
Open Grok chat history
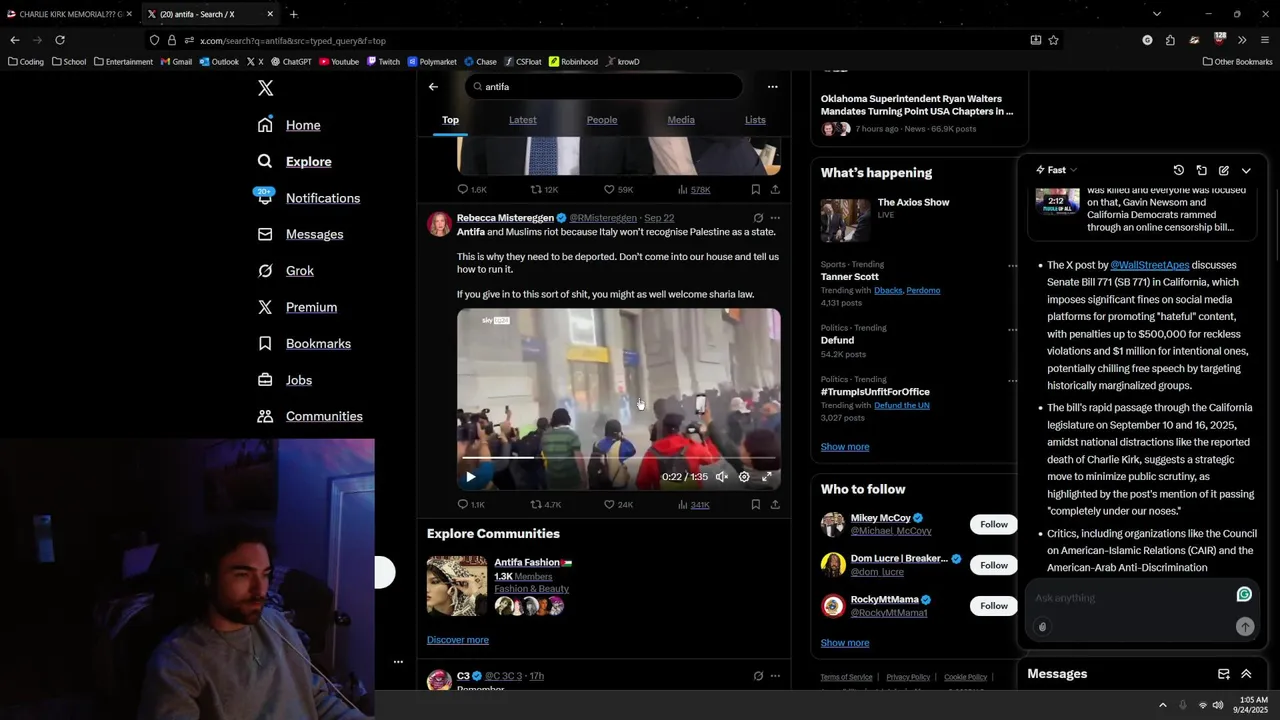pos(1179,171)
